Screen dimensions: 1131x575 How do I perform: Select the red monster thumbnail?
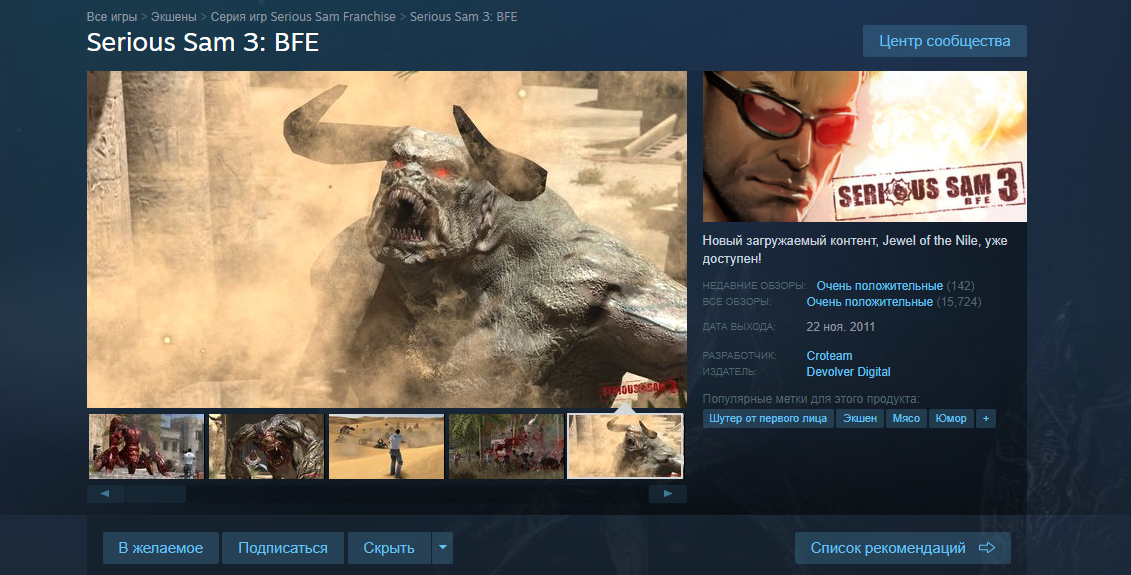pos(146,447)
